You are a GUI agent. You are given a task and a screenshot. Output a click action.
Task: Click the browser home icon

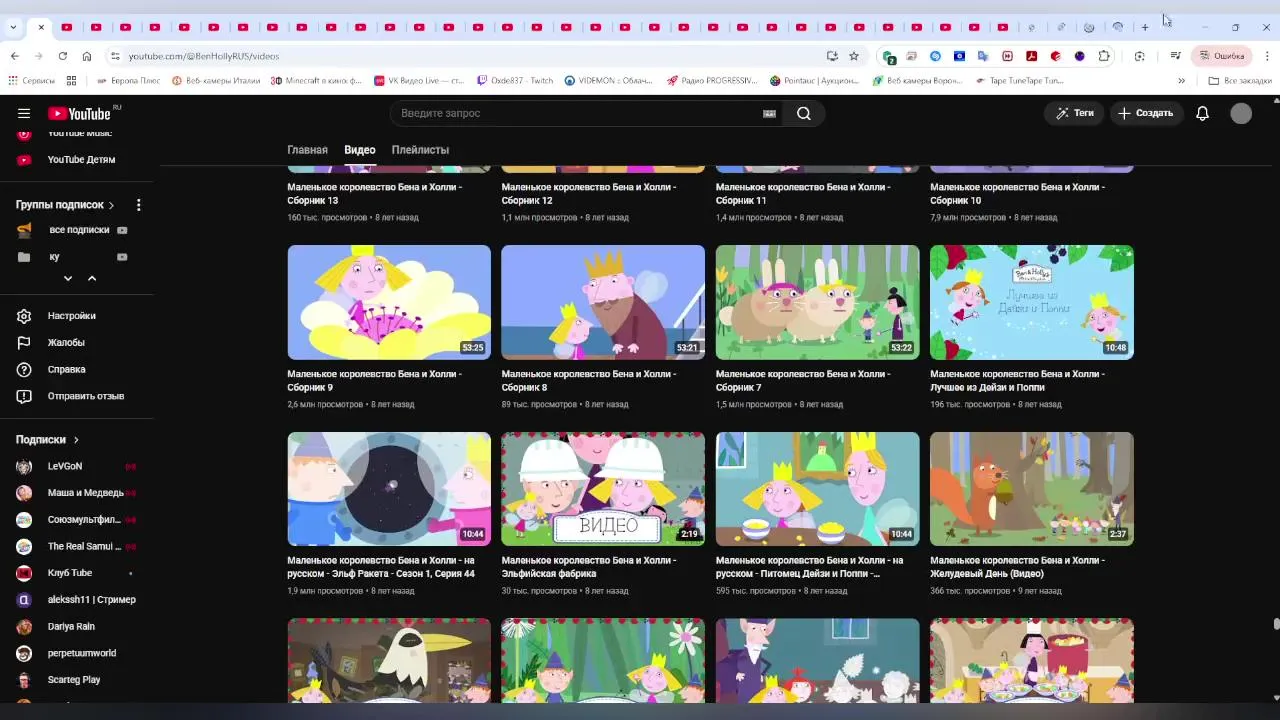(x=87, y=56)
